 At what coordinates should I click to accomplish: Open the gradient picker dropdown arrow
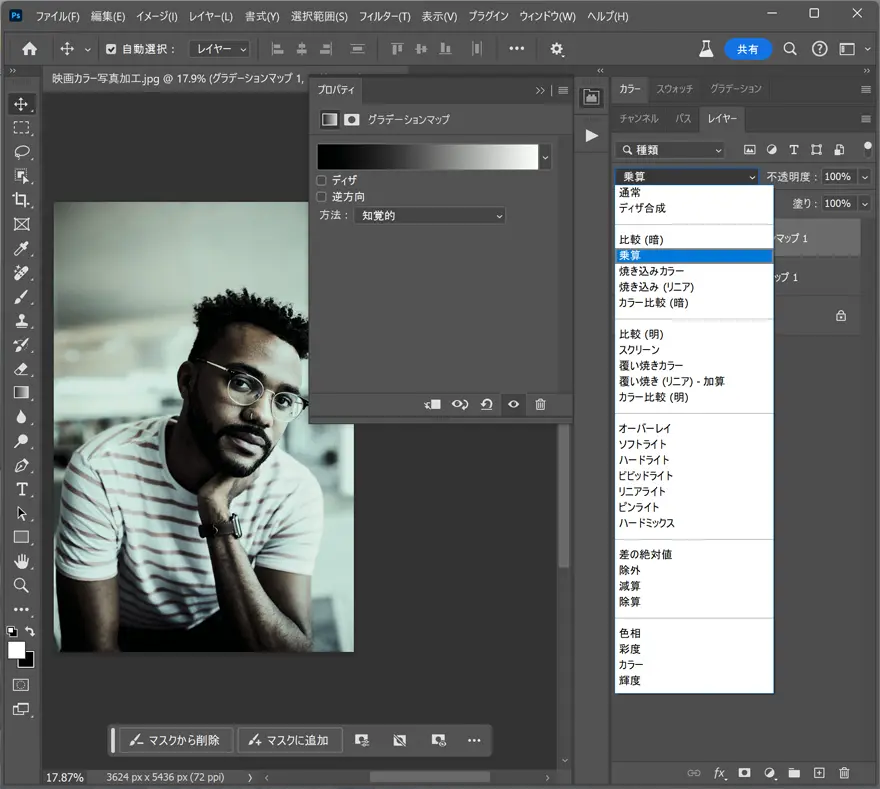click(x=545, y=157)
